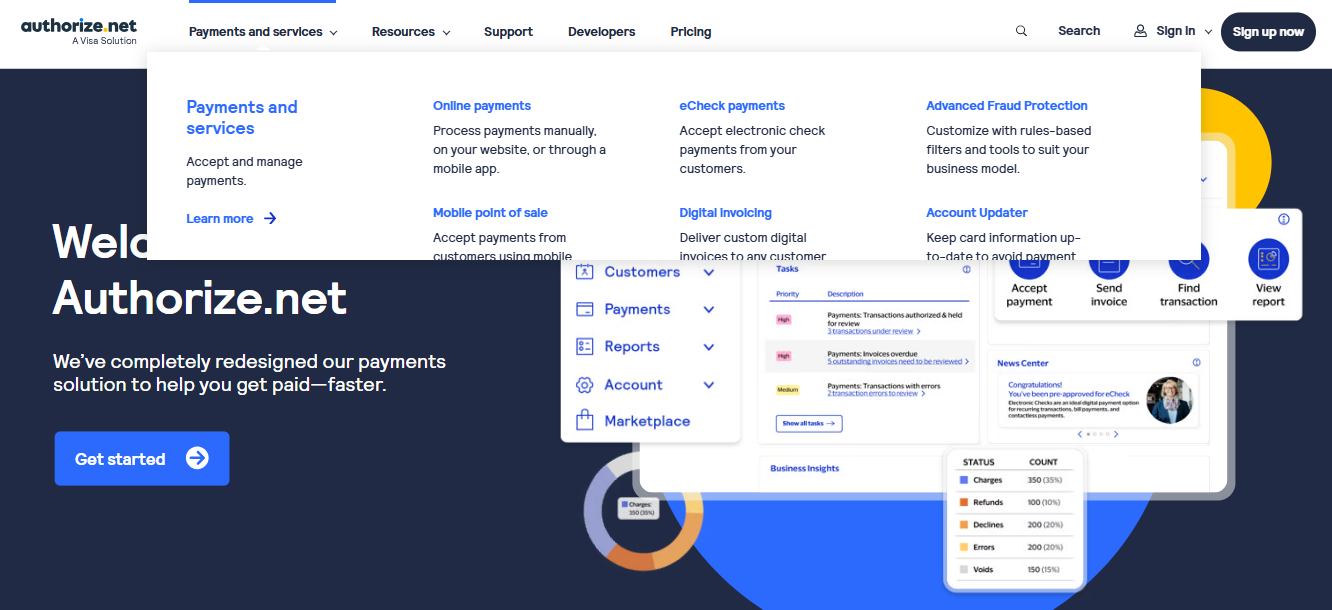
Task: Click the yellow Errors color swatch
Action: 964,547
